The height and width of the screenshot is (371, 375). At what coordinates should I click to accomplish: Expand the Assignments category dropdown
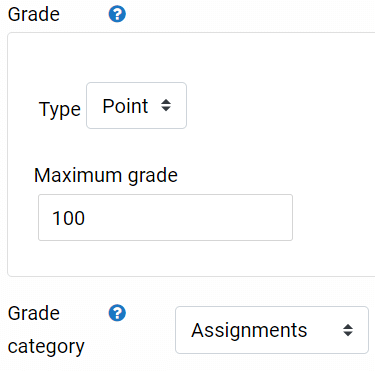click(272, 330)
